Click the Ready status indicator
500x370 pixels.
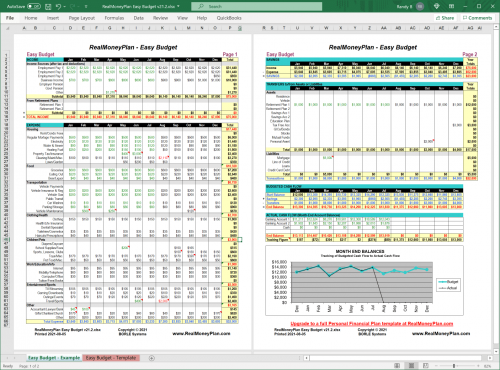[x=8, y=366]
